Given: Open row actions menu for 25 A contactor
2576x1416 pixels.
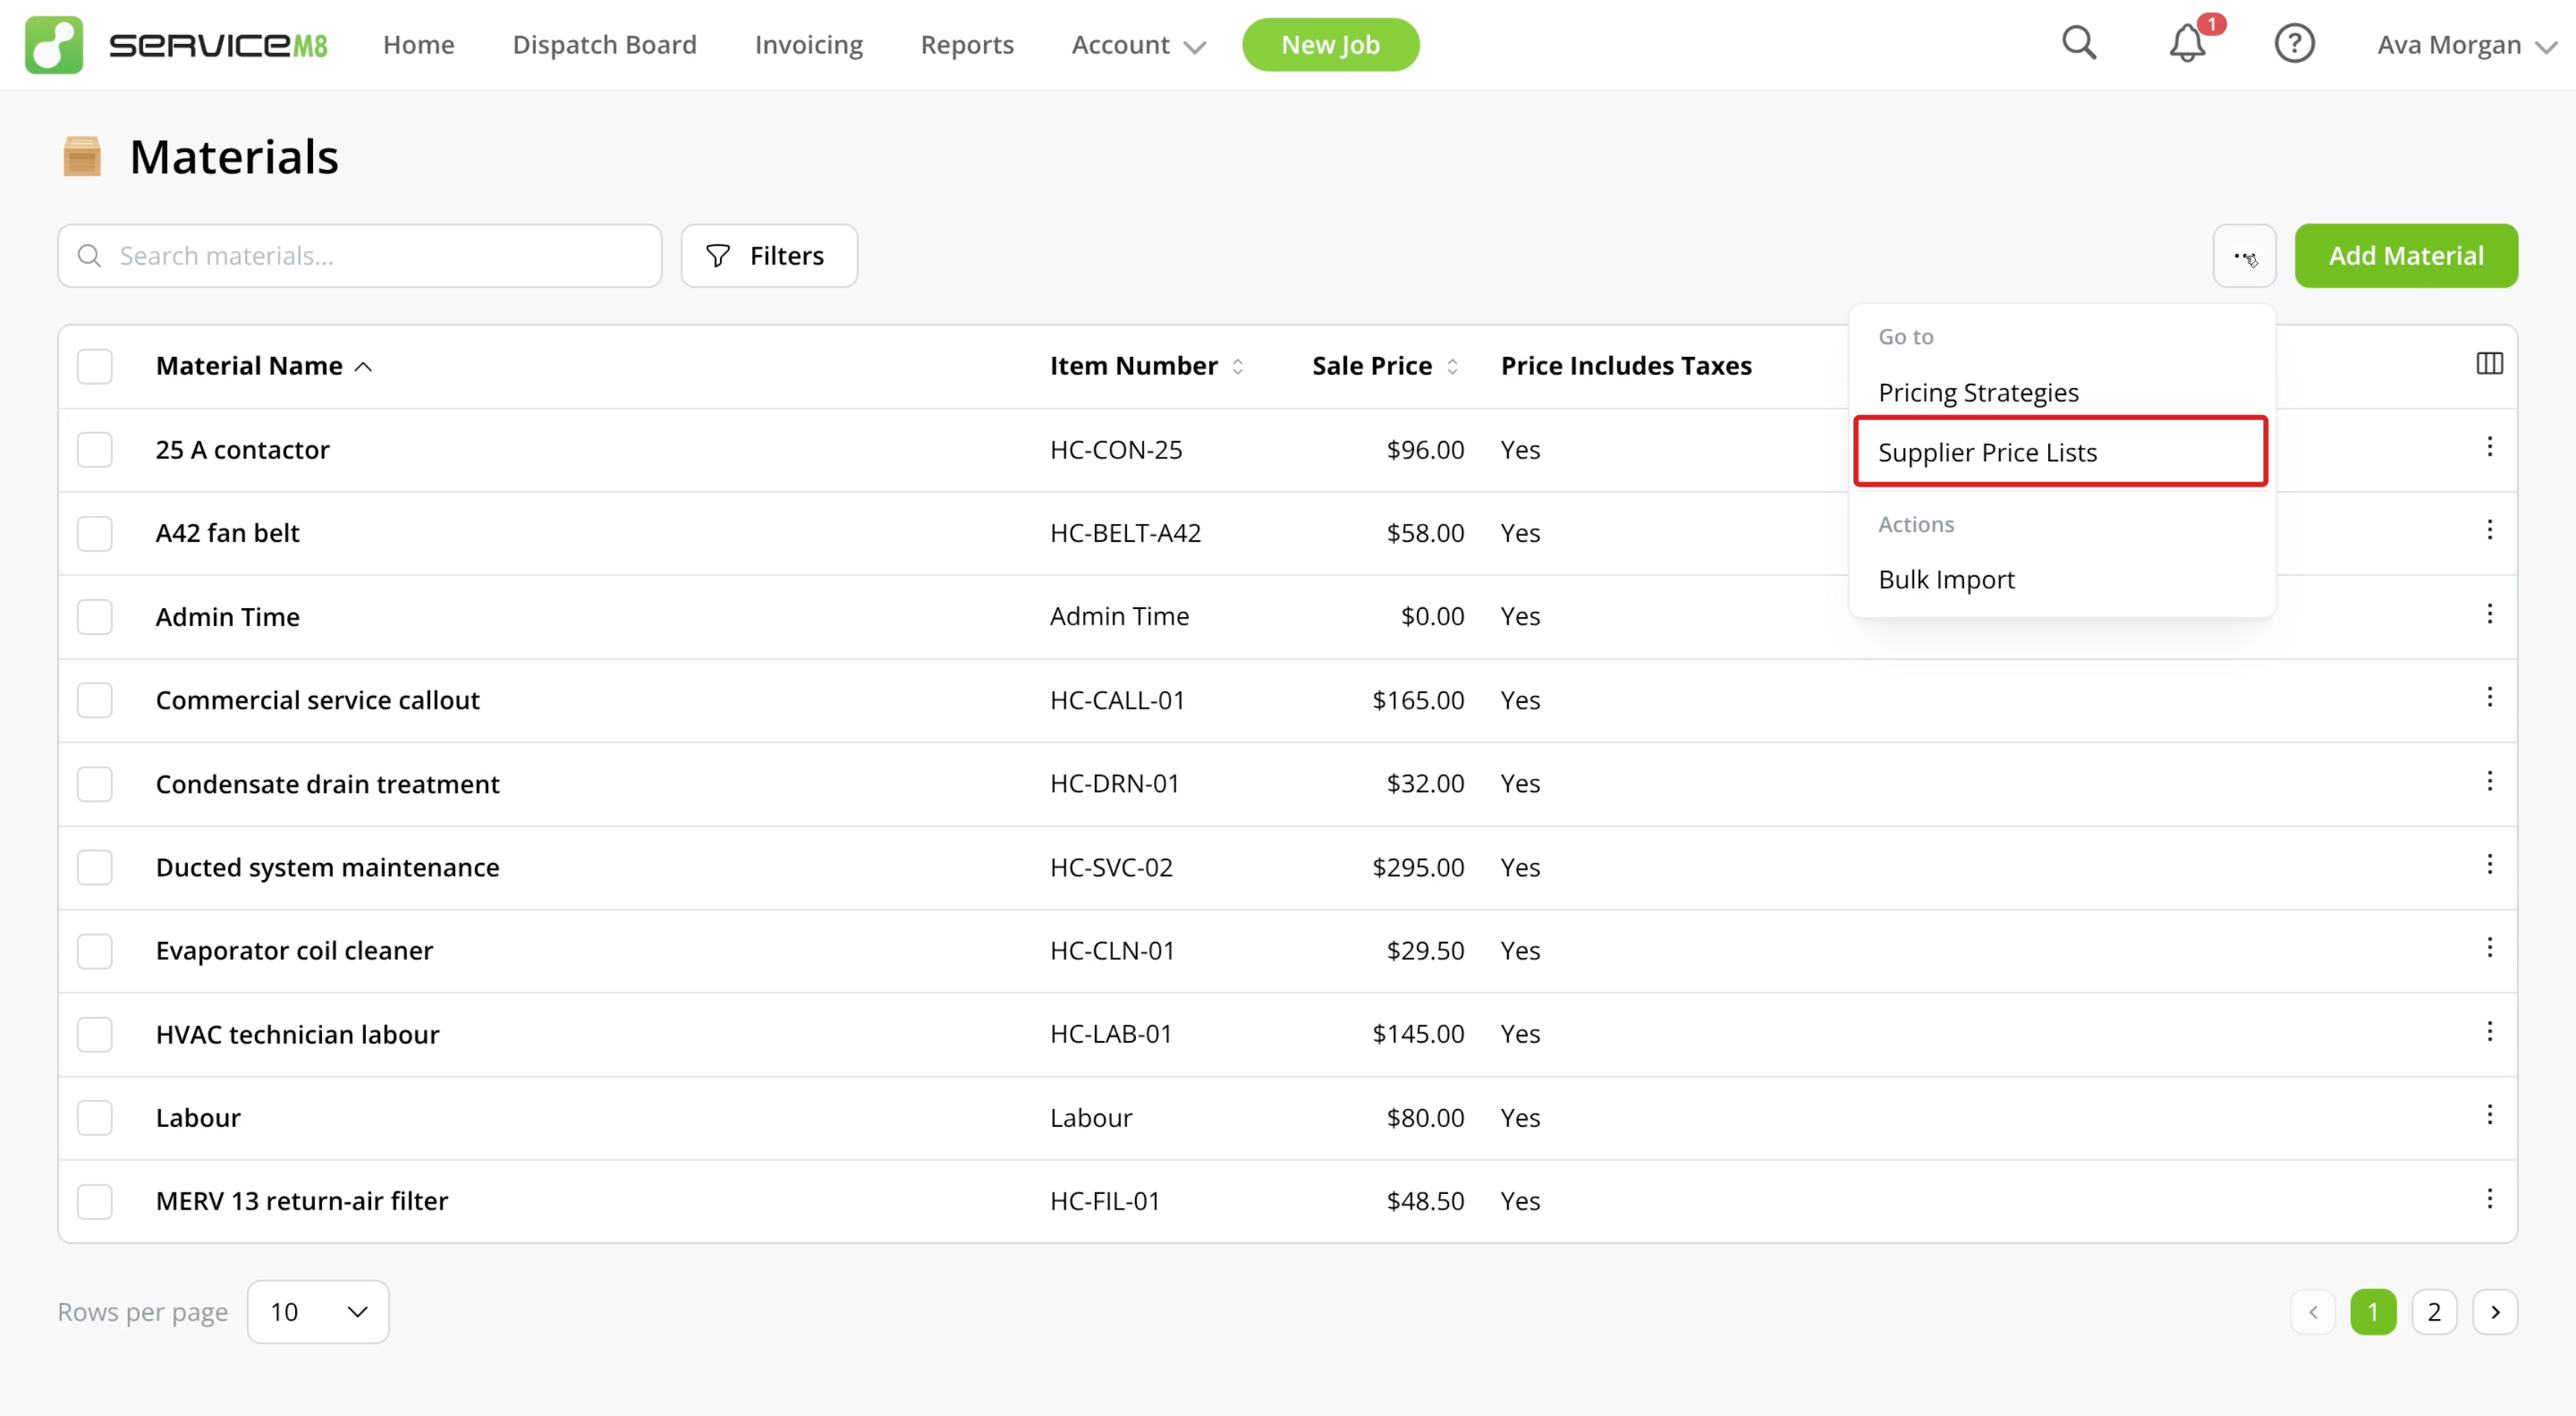Looking at the screenshot, I should [x=2489, y=447].
